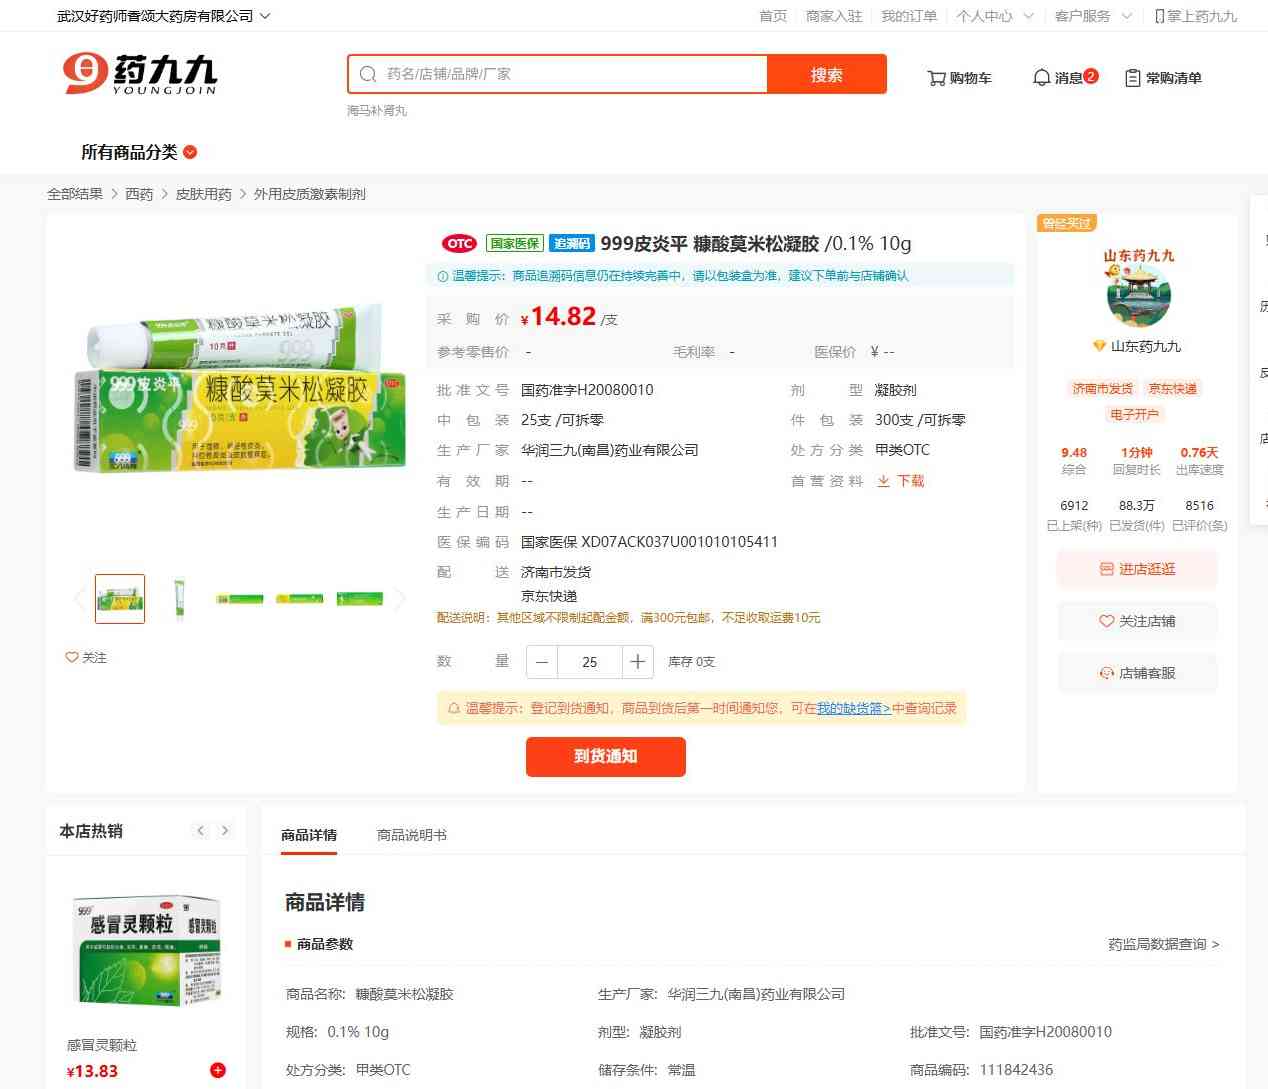The height and width of the screenshot is (1089, 1268).
Task: Select the second product tube thumbnail
Action: coord(180,599)
